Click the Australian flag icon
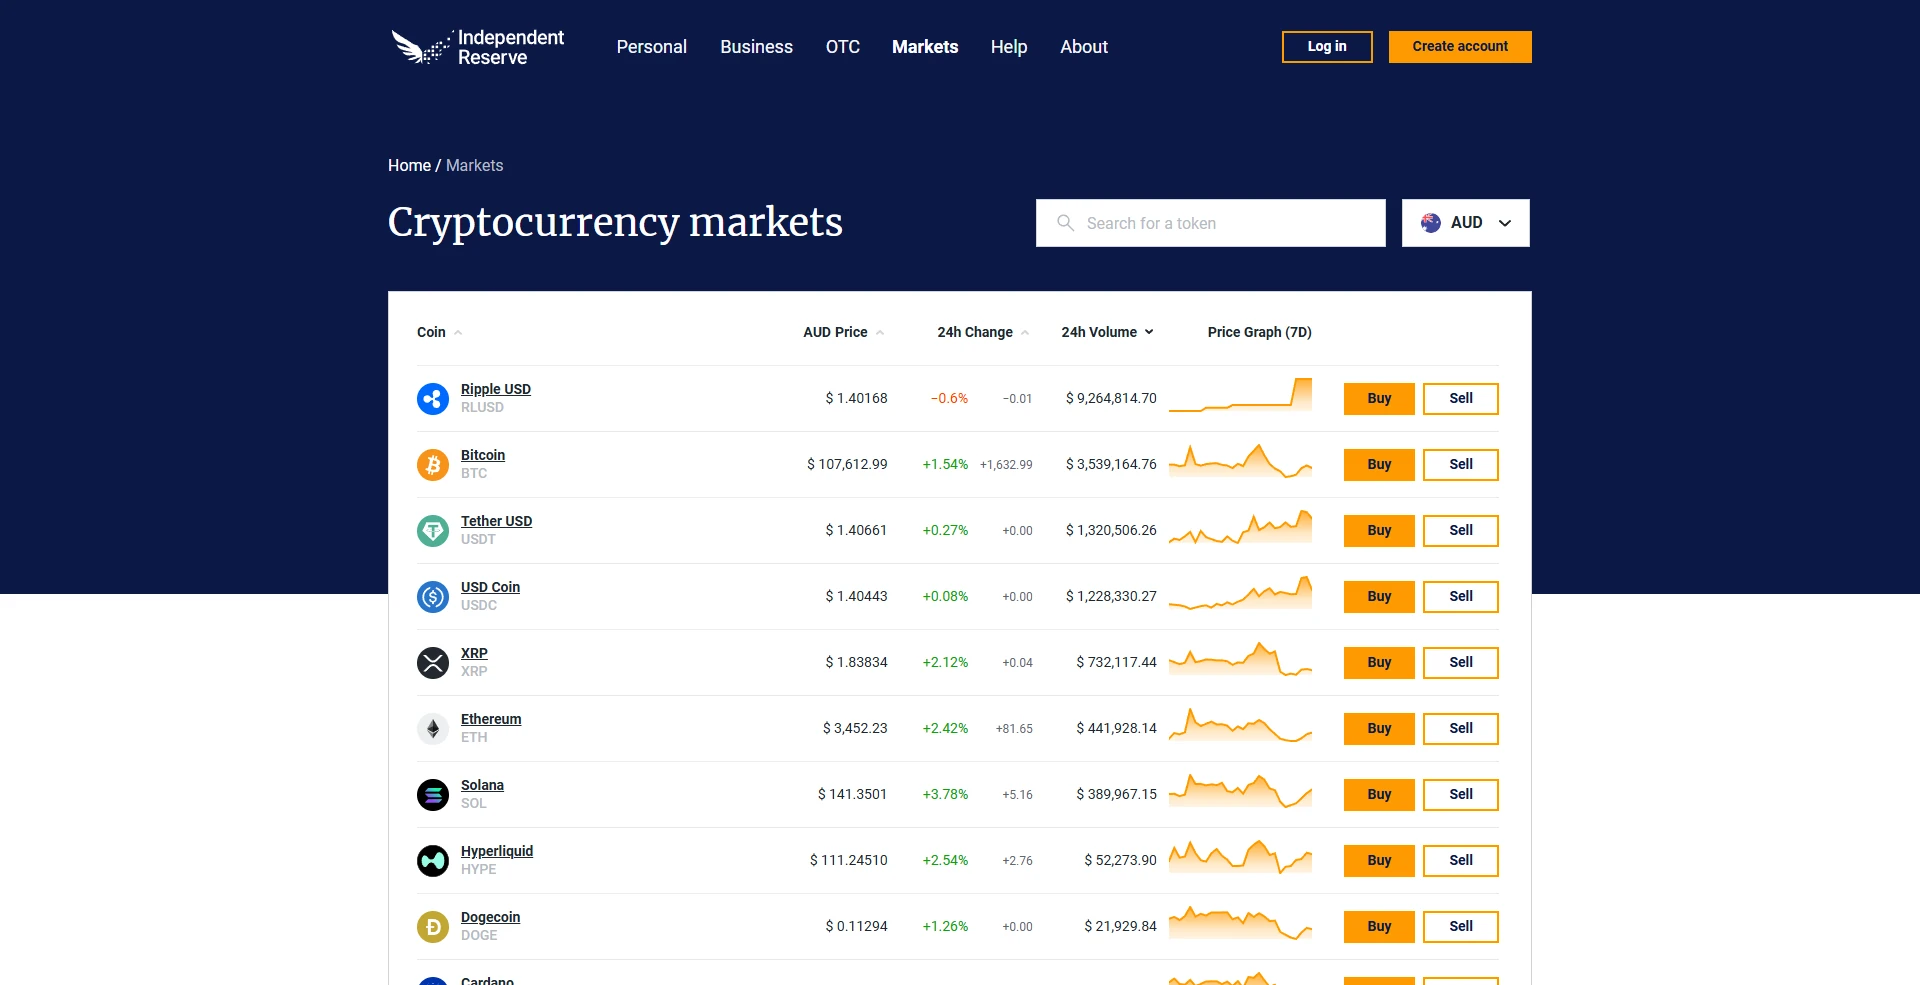Screen dimensions: 1920x985 1431,223
